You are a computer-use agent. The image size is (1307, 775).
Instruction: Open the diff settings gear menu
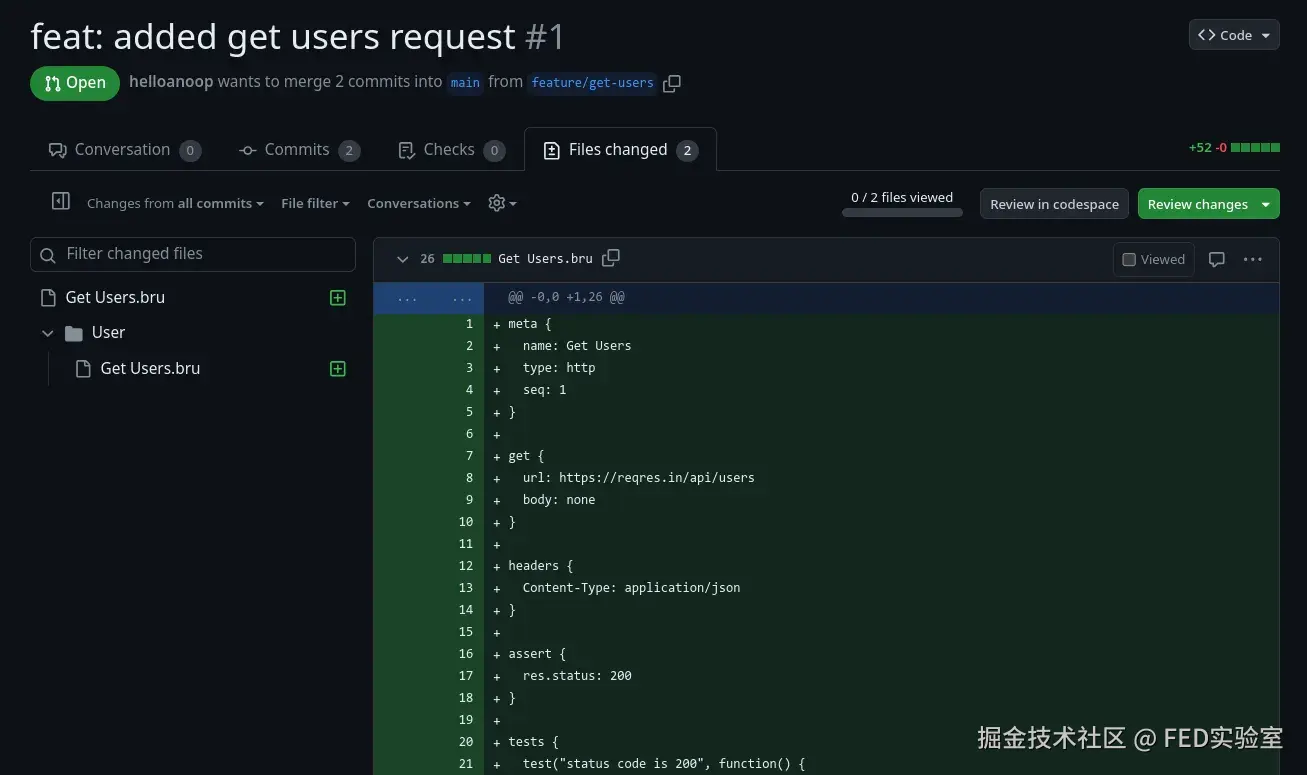(x=501, y=203)
